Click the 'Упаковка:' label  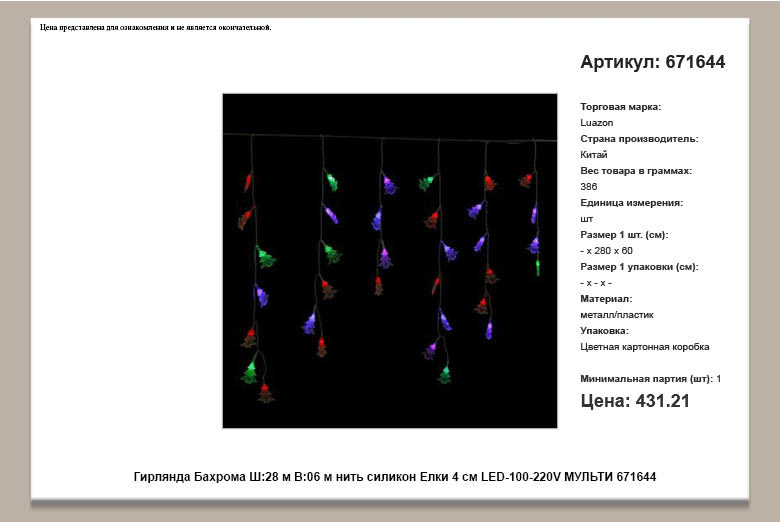604,331
